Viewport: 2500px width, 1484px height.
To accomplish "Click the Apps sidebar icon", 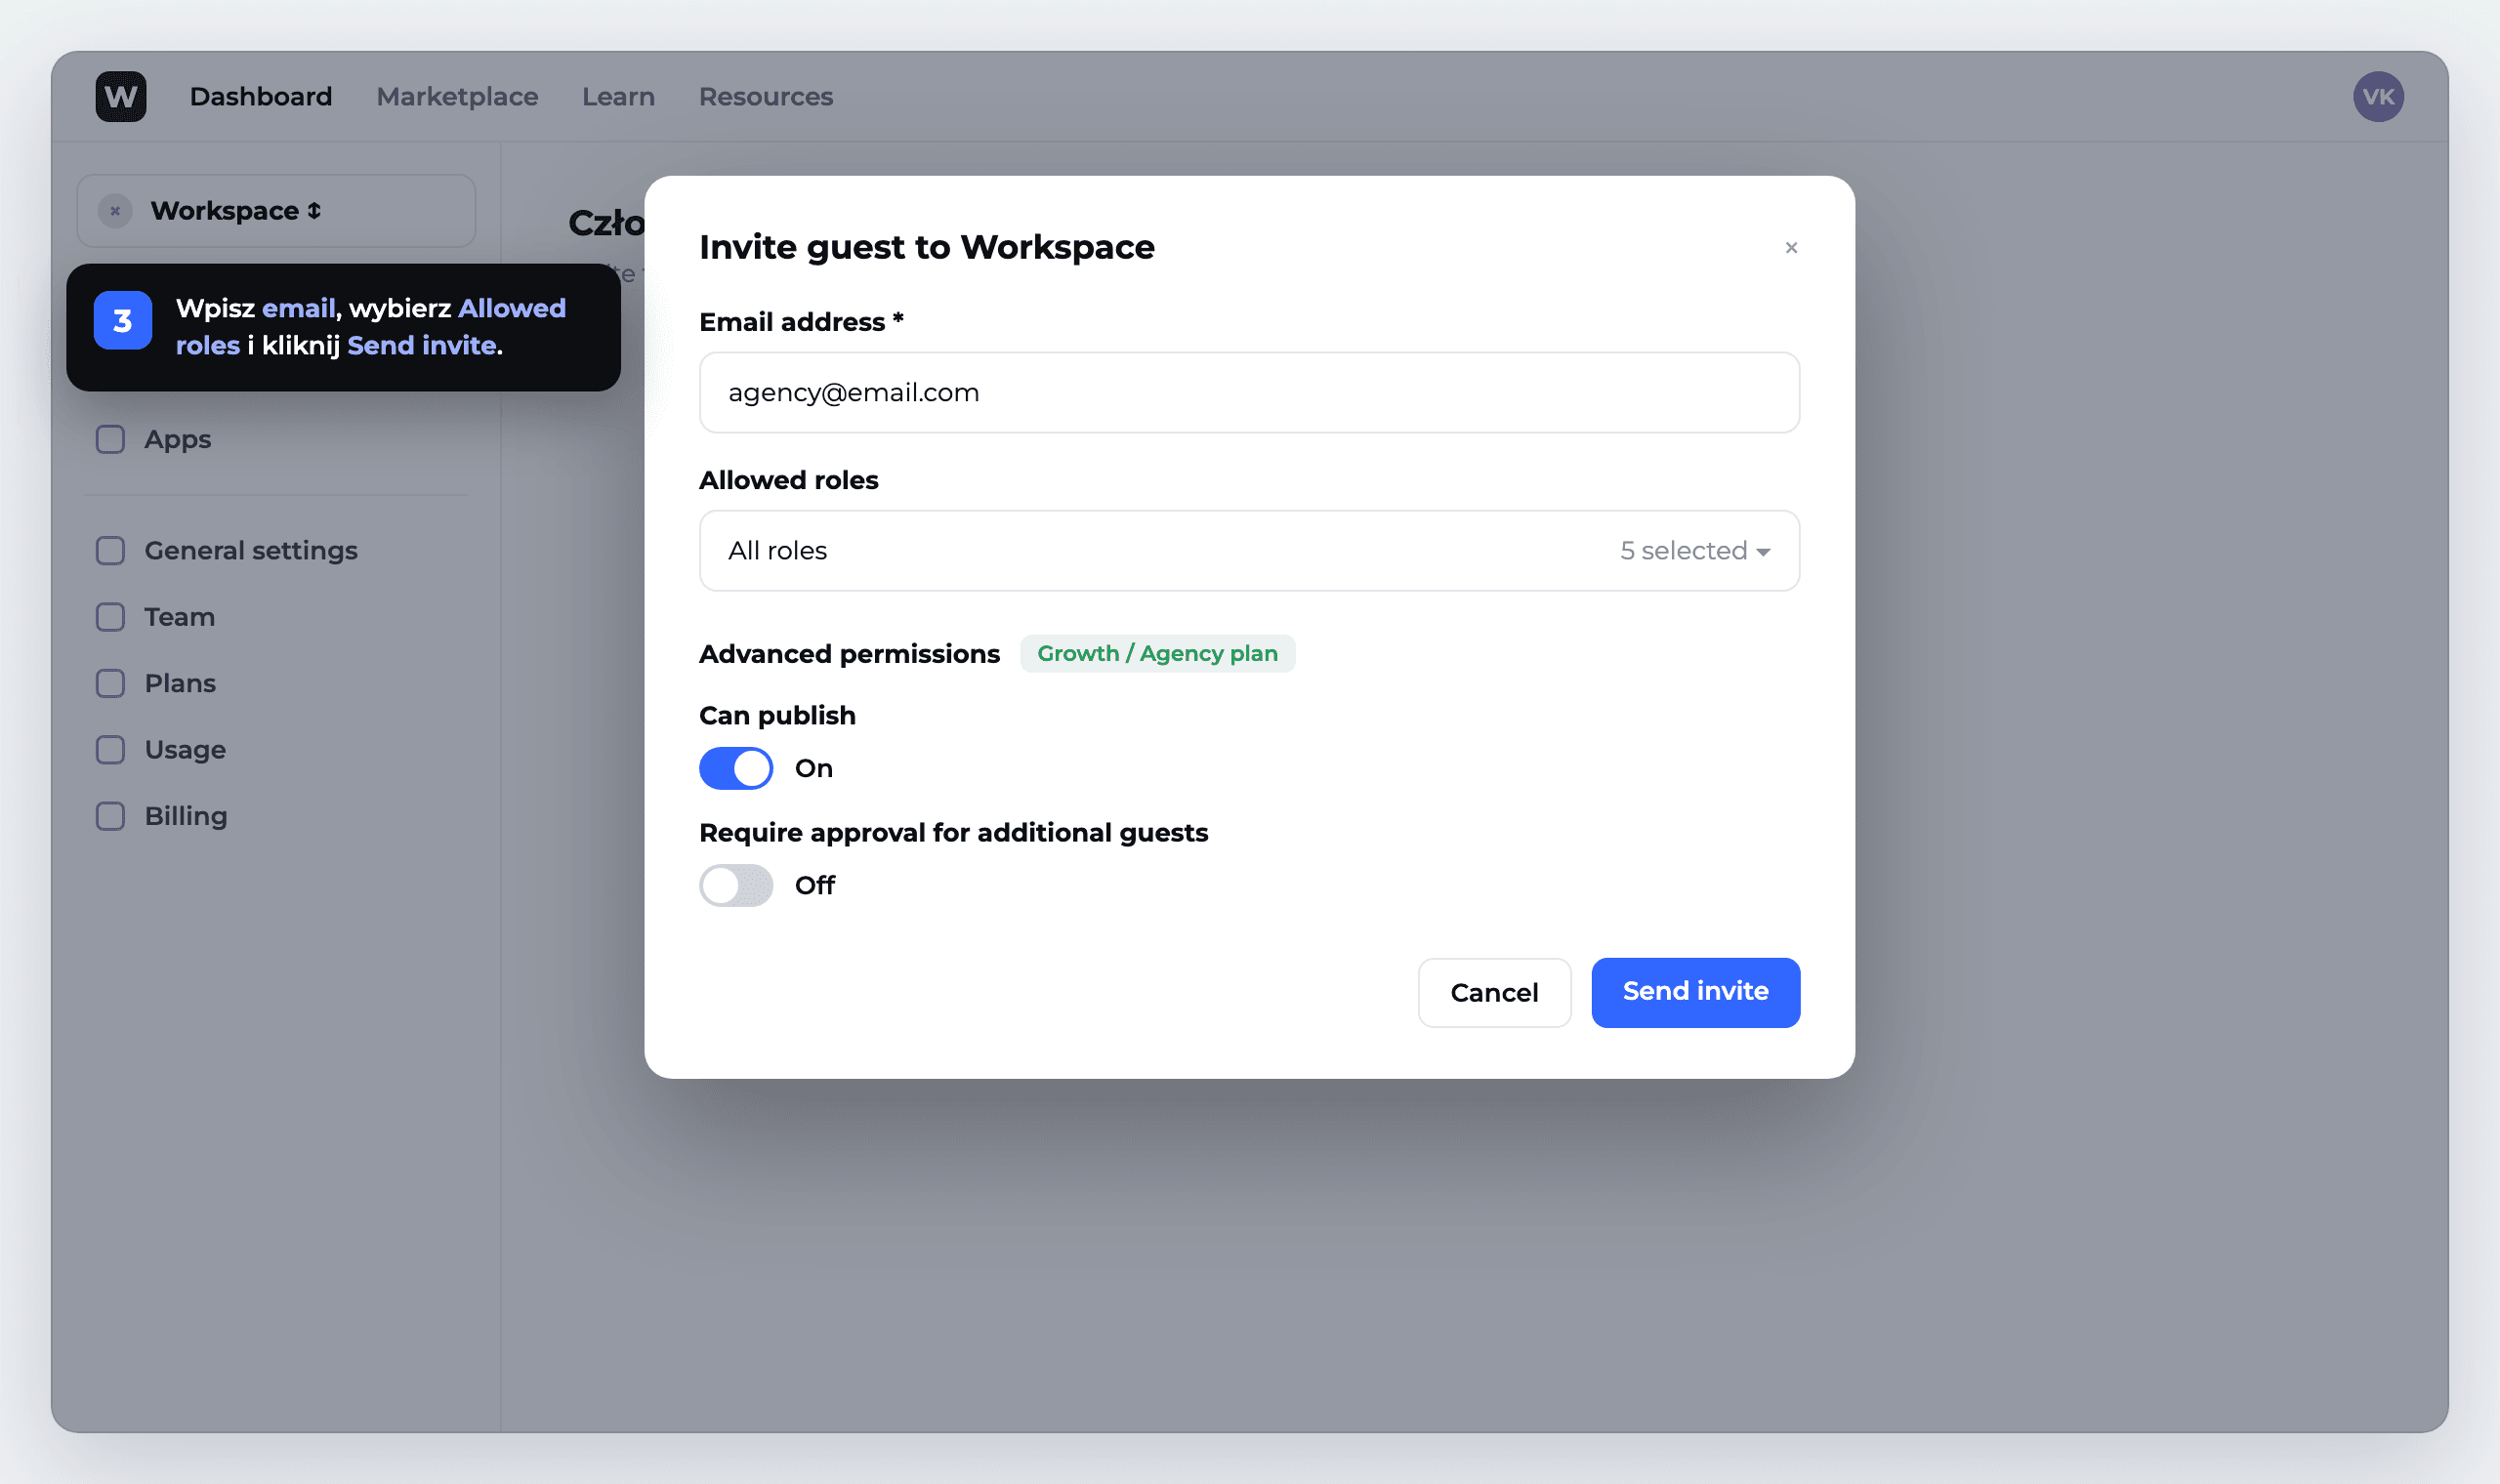I will 110,439.
